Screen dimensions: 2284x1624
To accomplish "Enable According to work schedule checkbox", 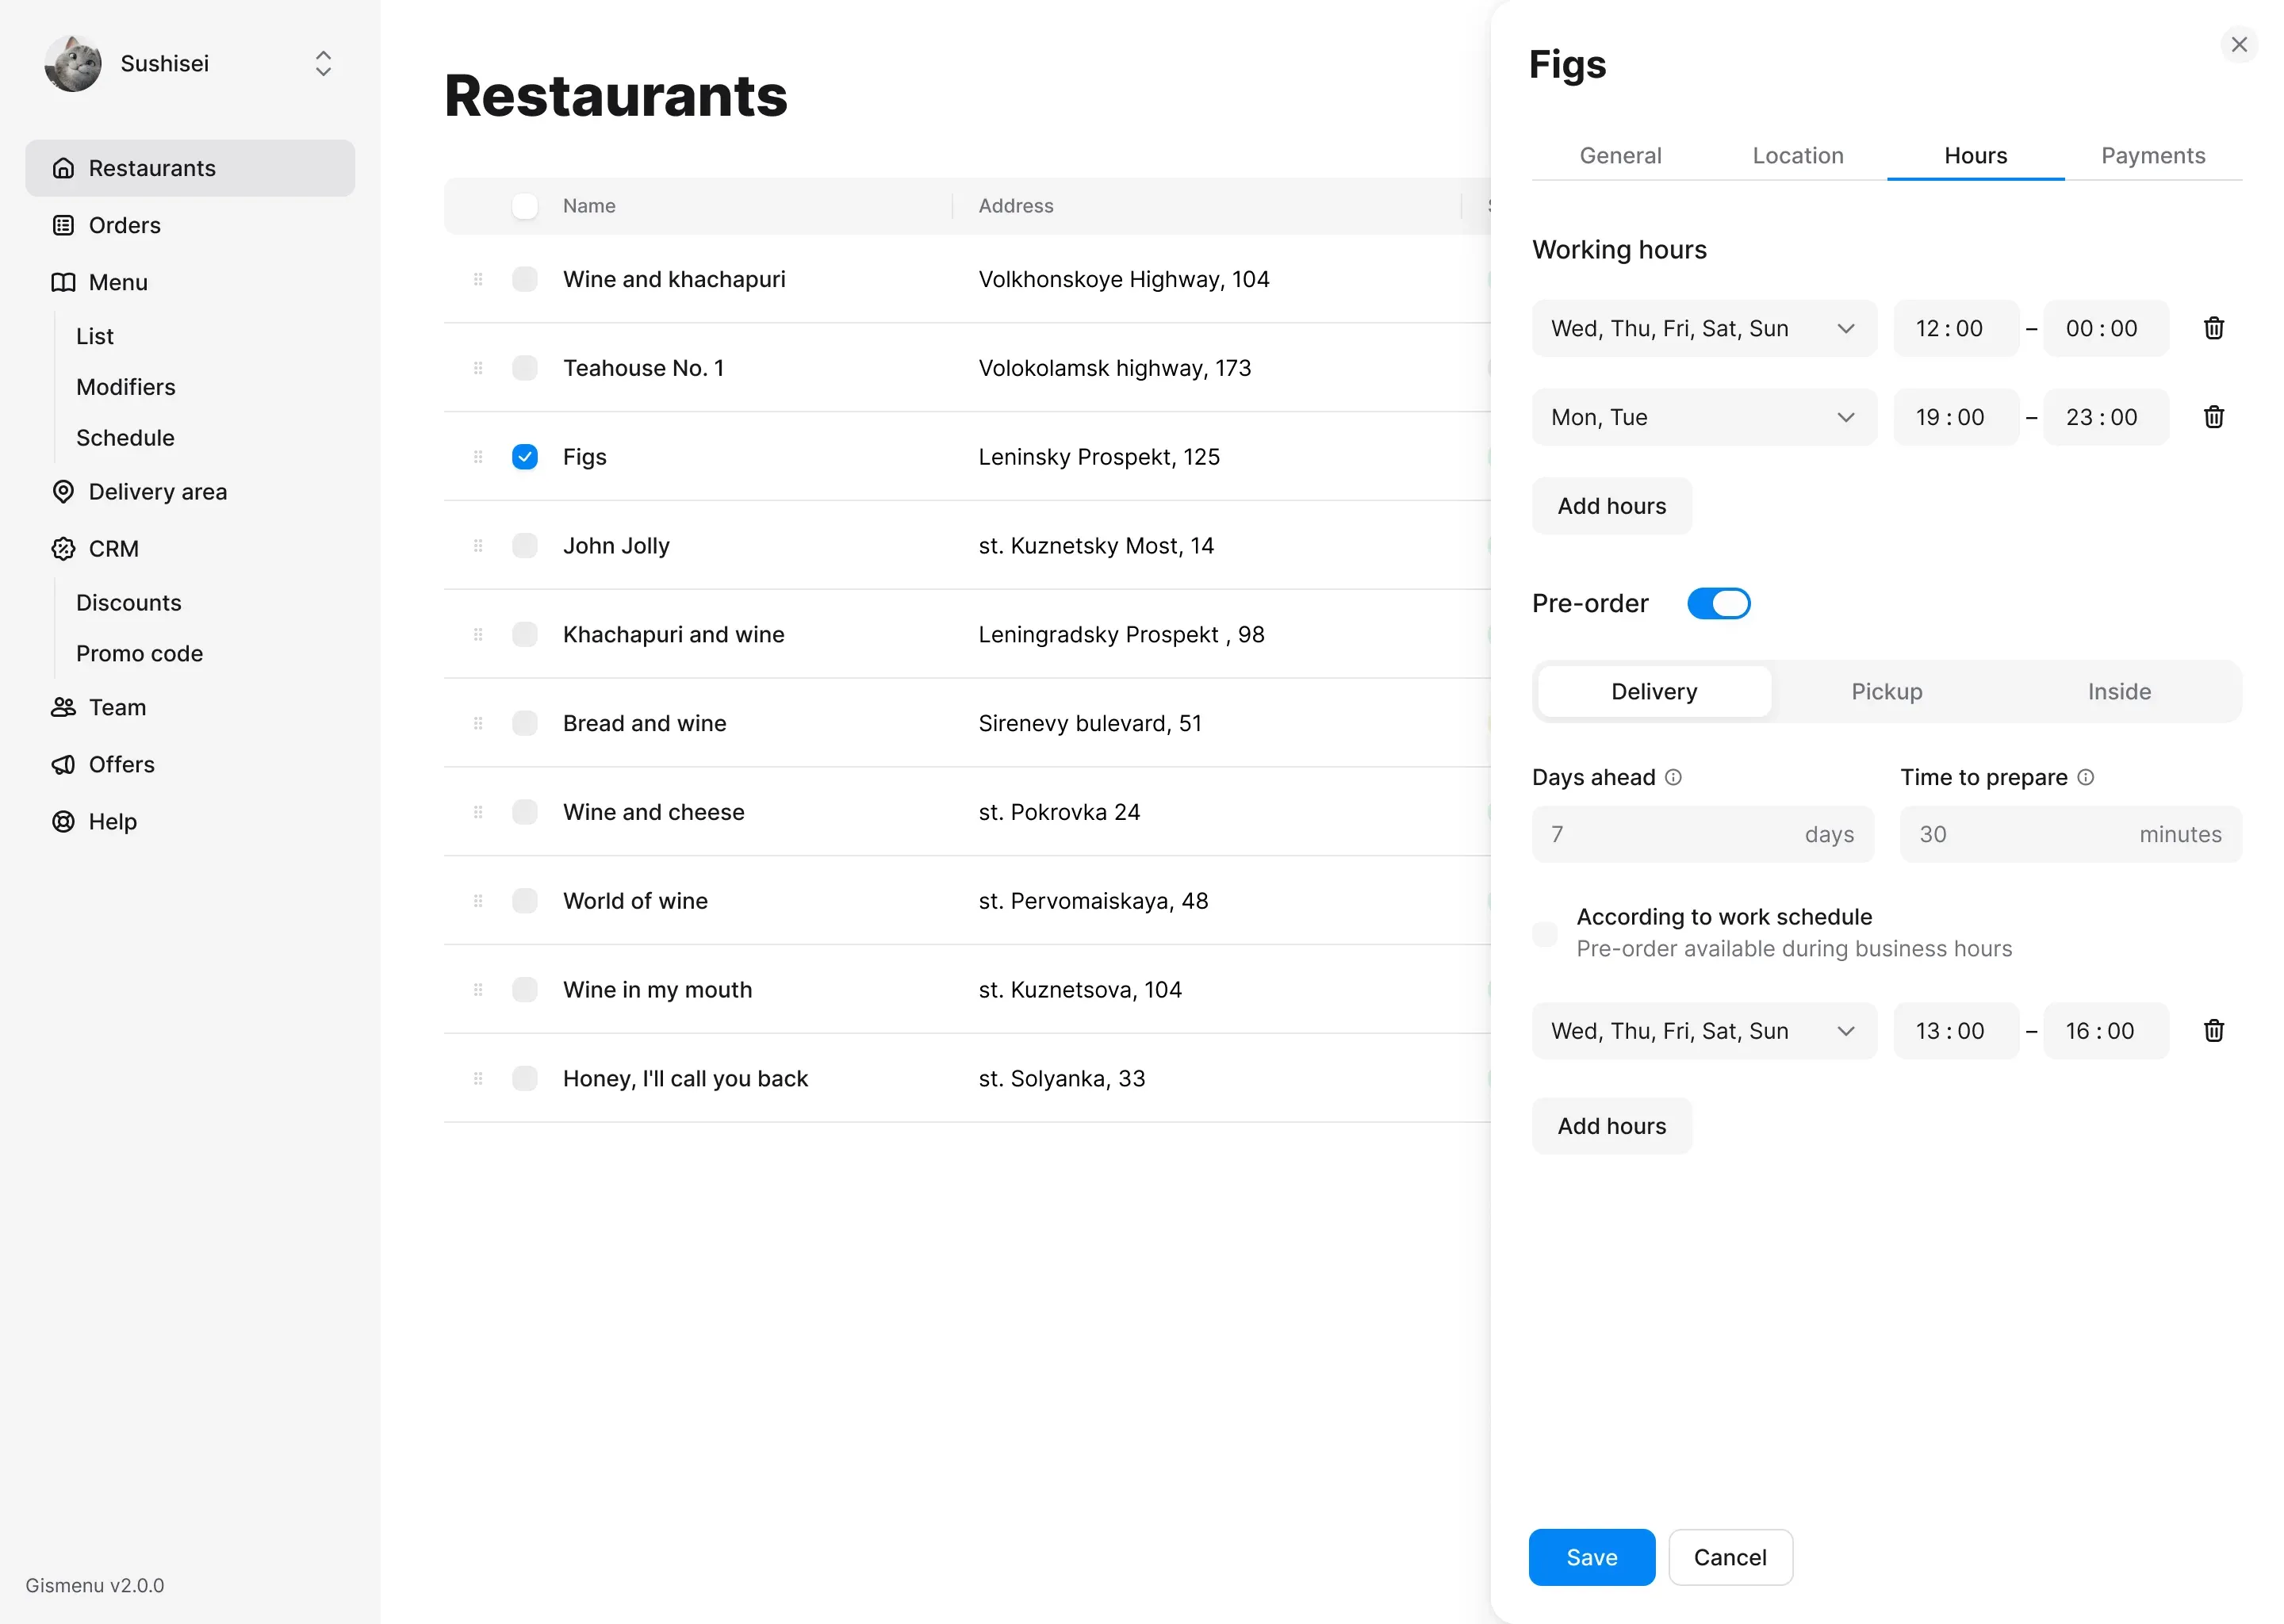I will point(1545,933).
